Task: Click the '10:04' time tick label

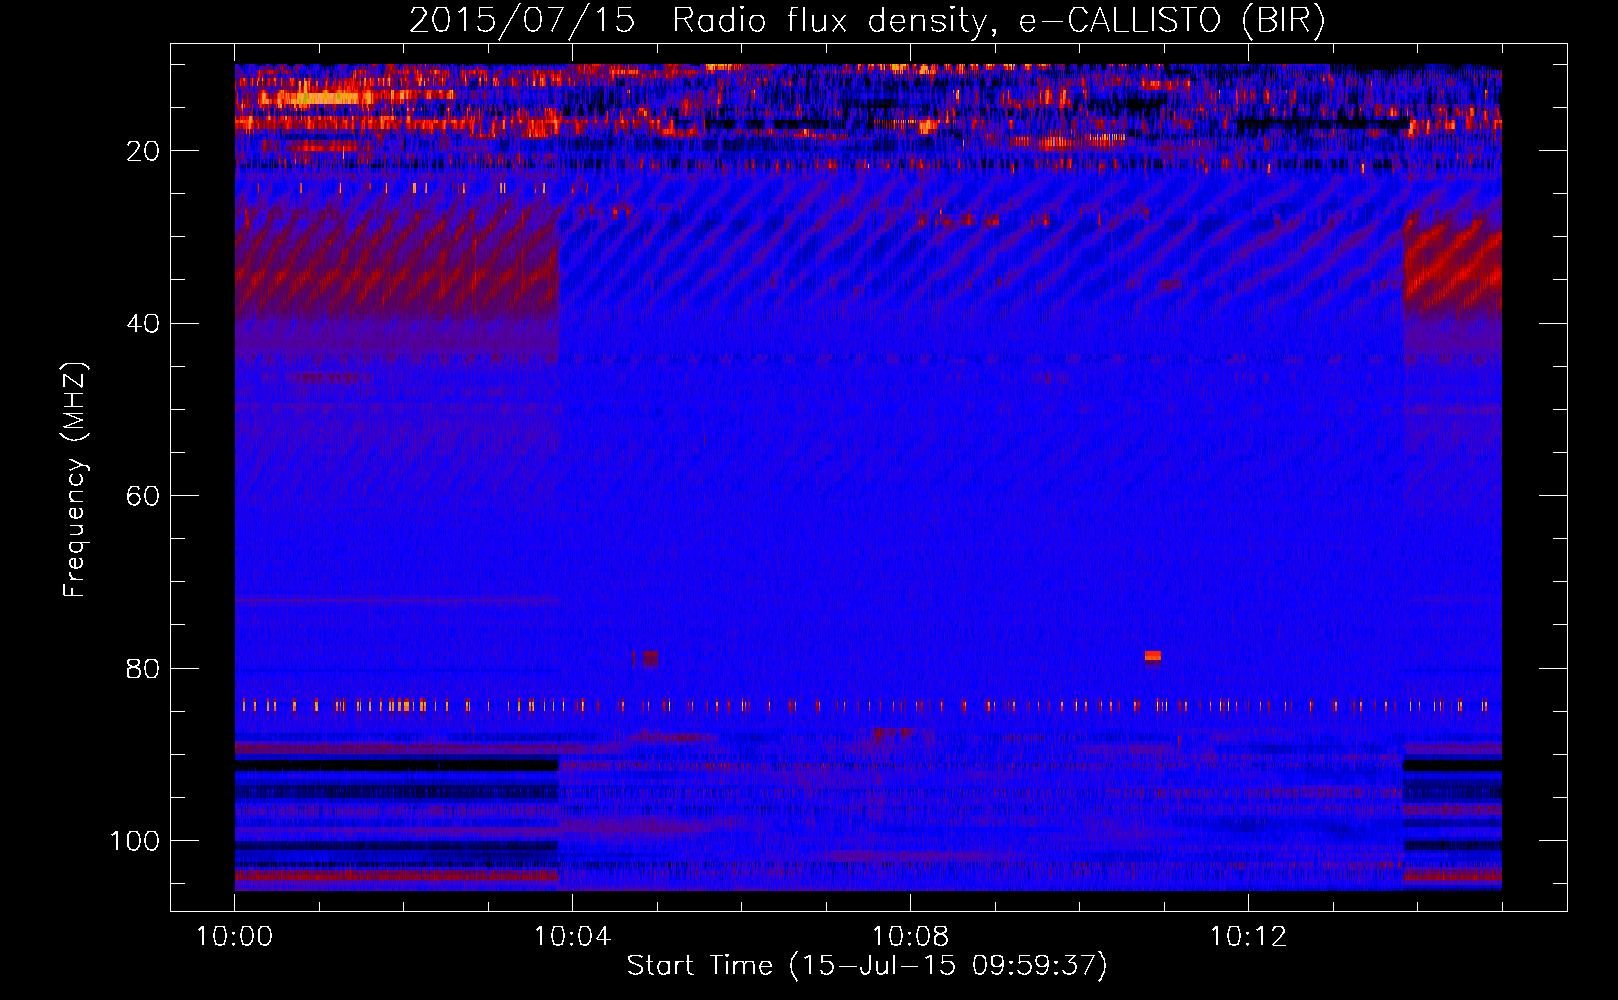Action: pyautogui.click(x=572, y=937)
